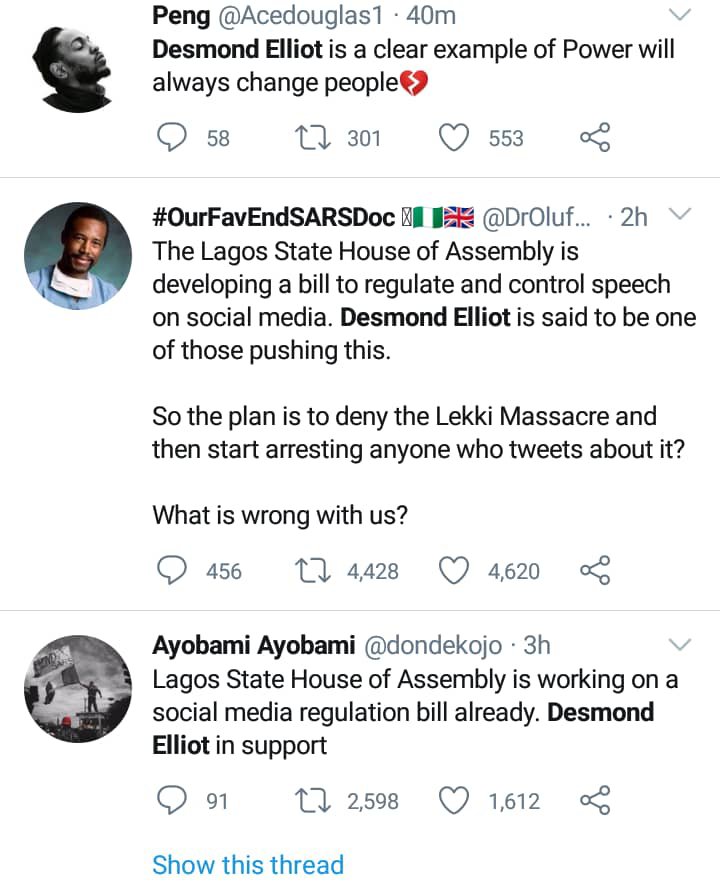This screenshot has width=720, height=892.
Task: Open the share icon on Peng's tweet
Action: point(595,138)
